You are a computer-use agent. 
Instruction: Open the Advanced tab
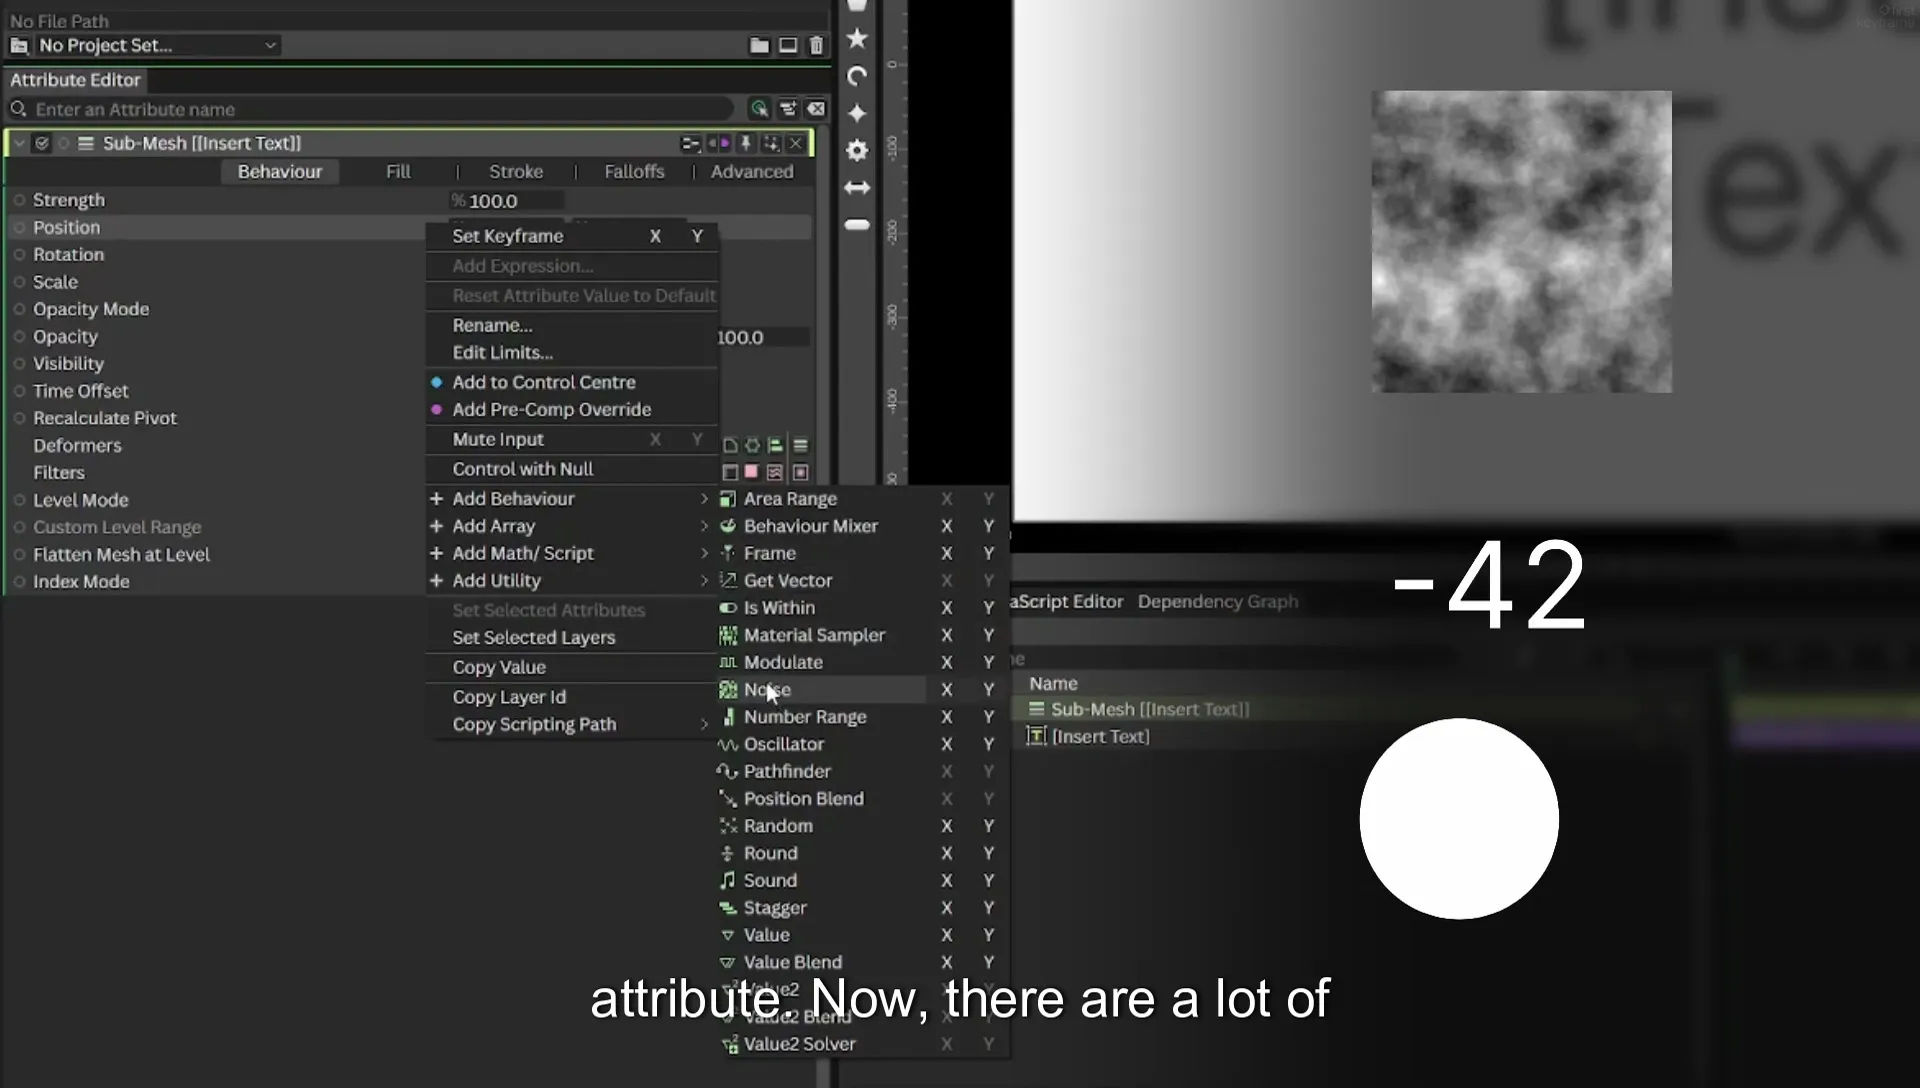[x=752, y=171]
